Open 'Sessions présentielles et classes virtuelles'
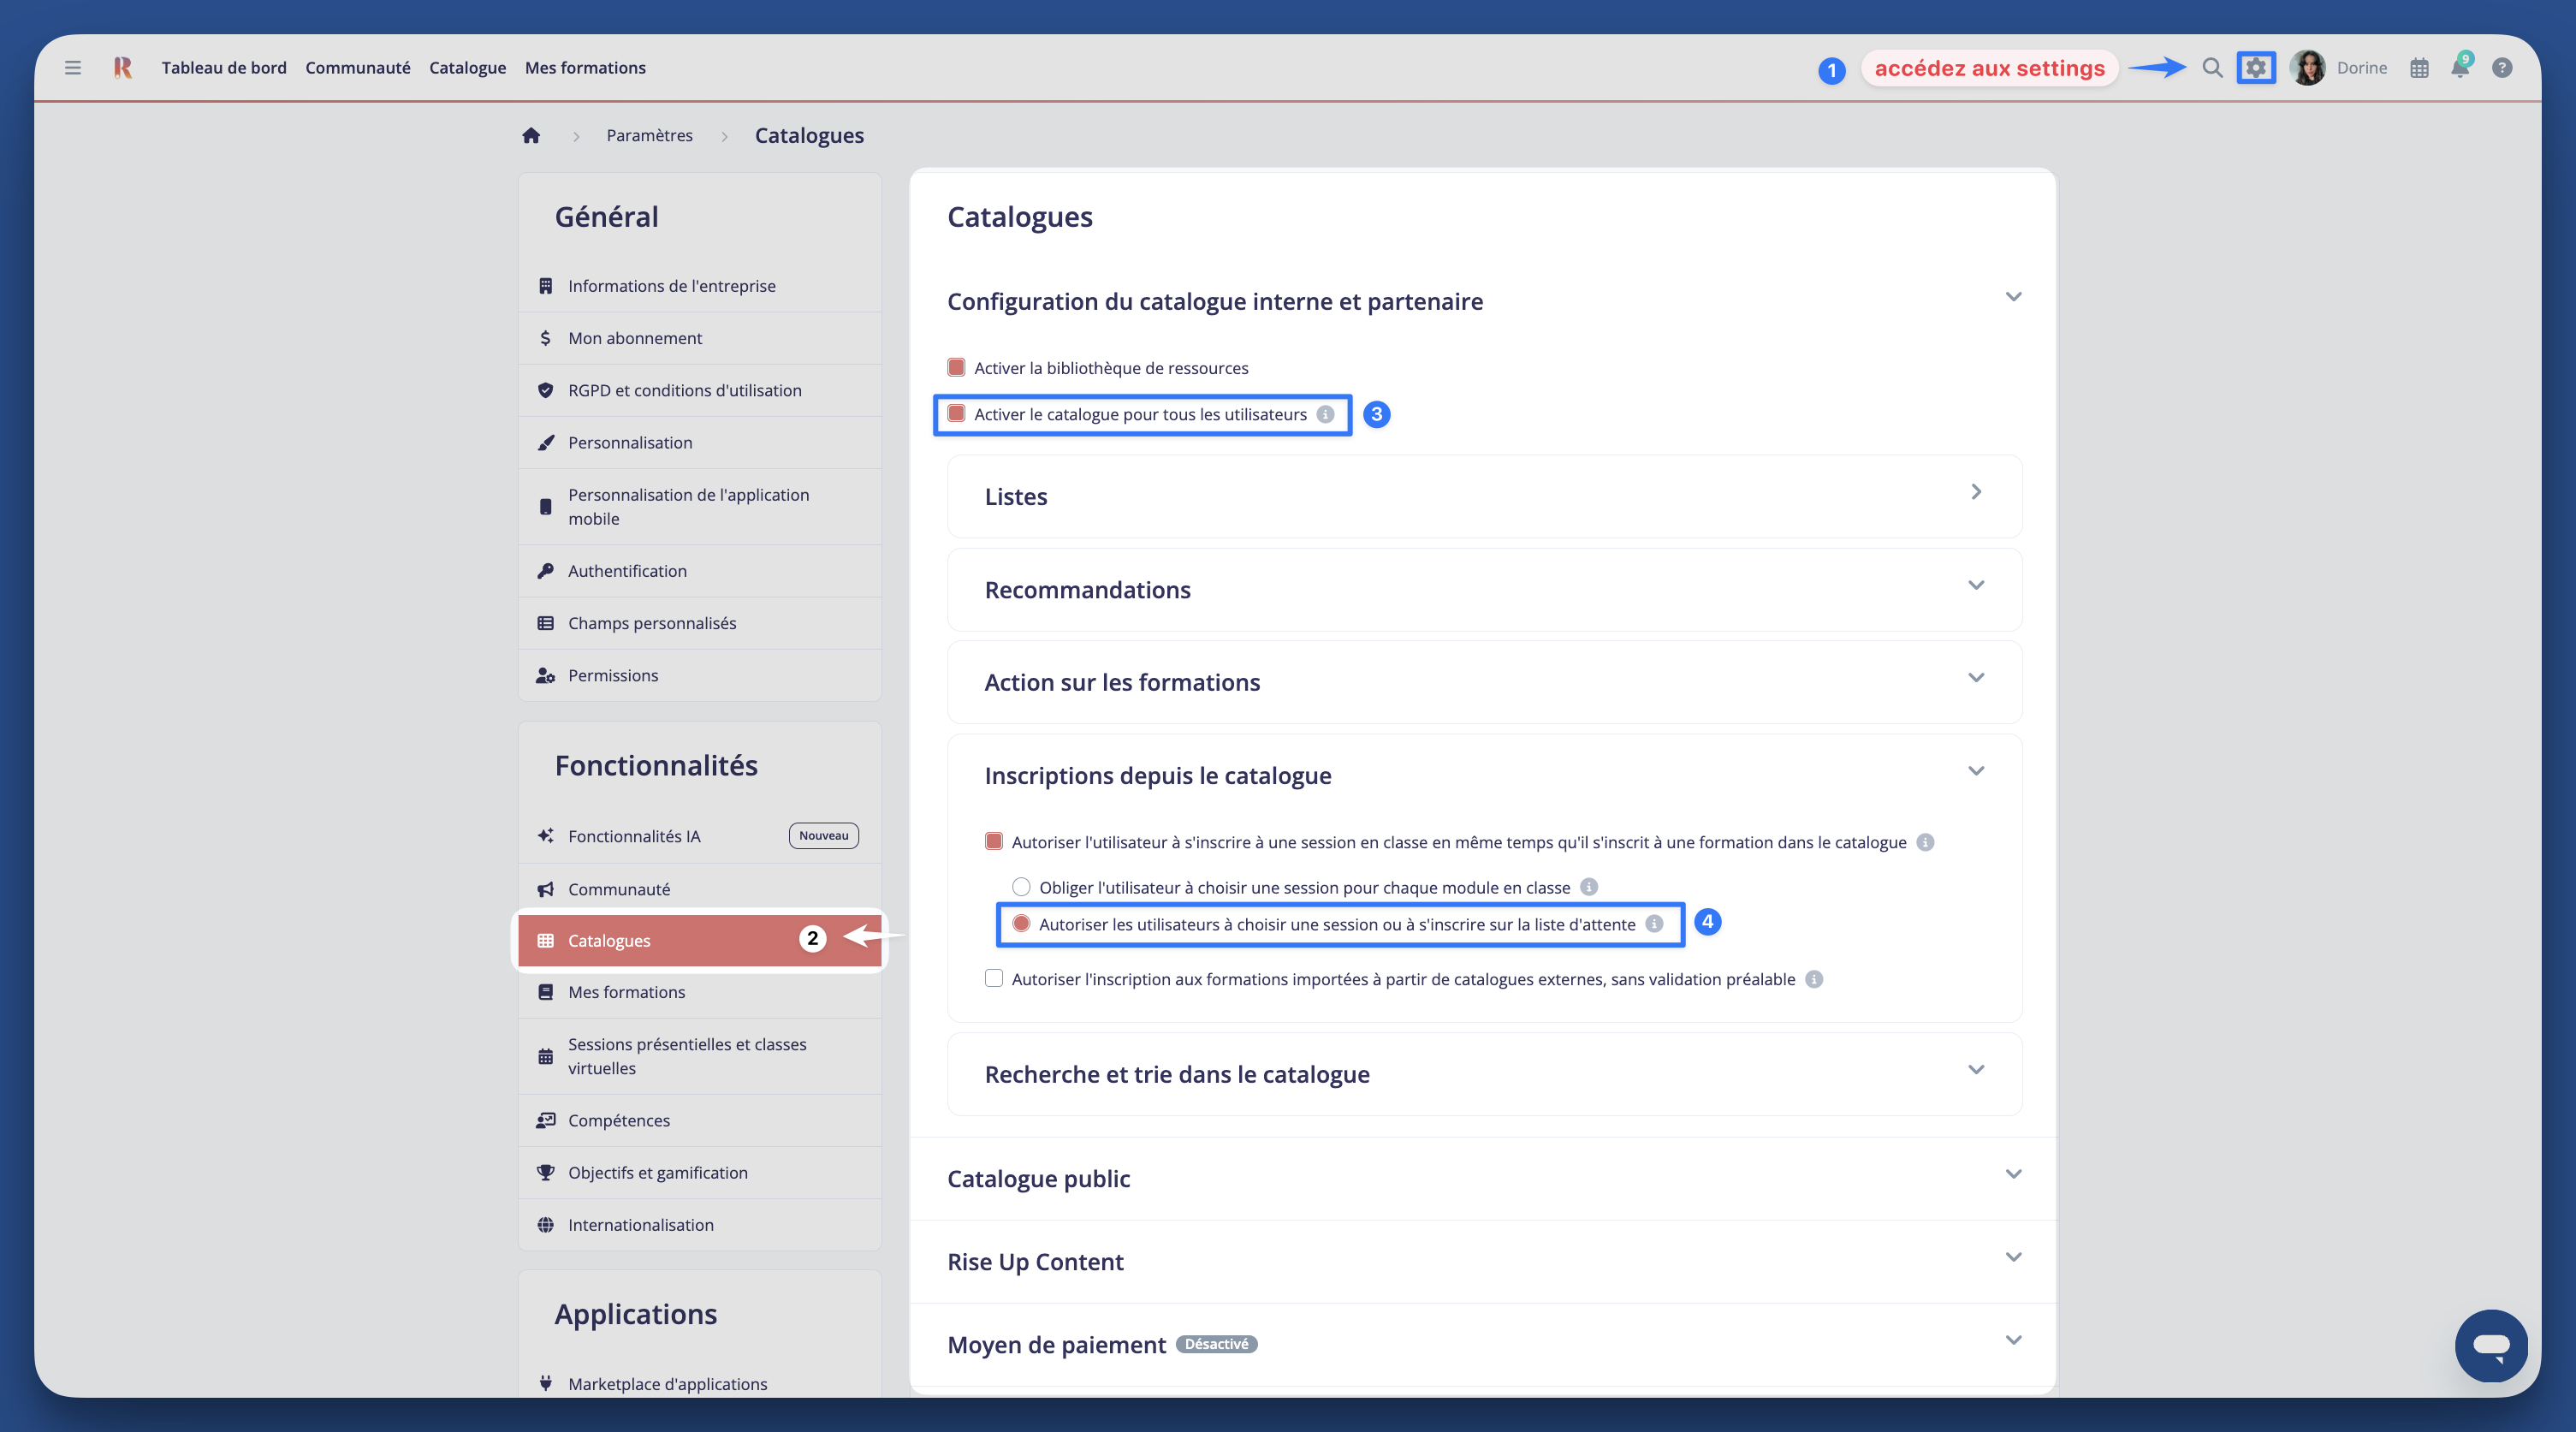 pos(699,1056)
